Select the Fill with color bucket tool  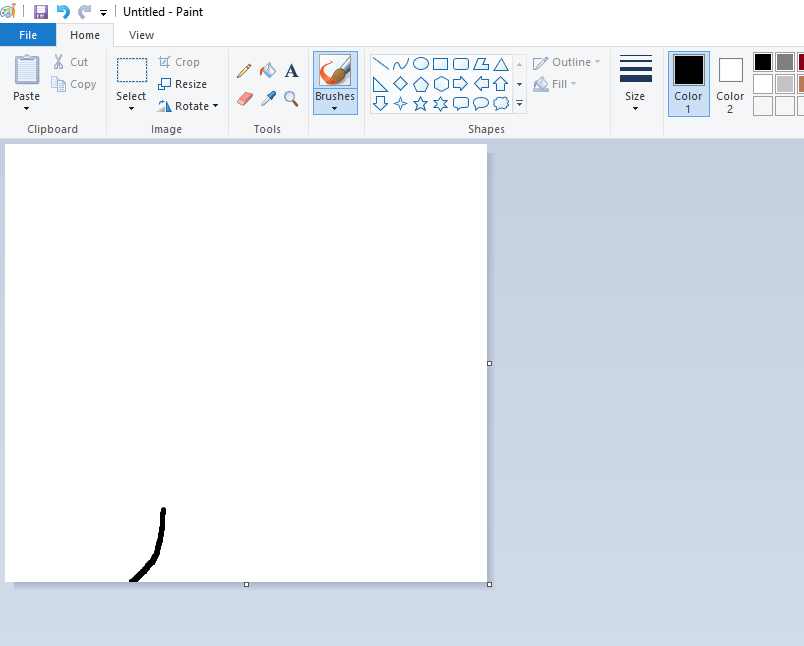click(268, 71)
